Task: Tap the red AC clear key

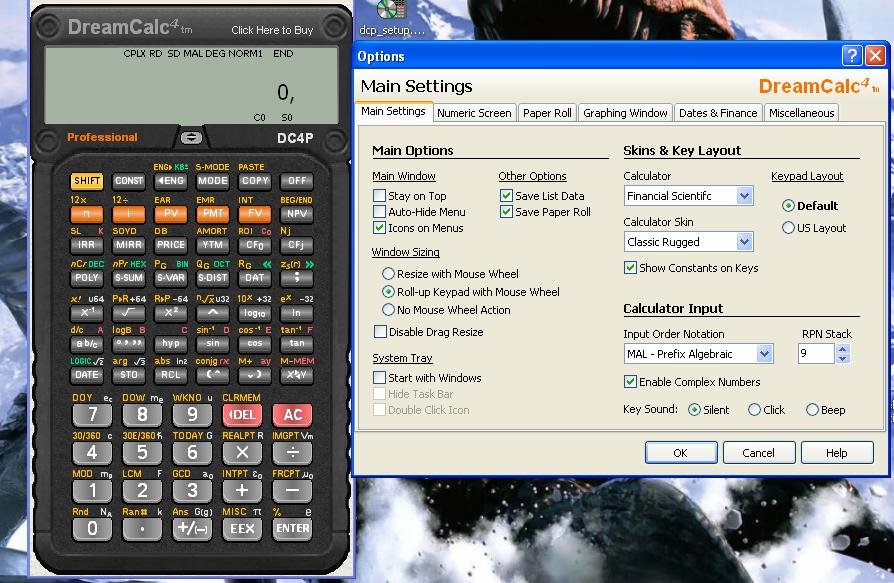Action: tap(292, 414)
